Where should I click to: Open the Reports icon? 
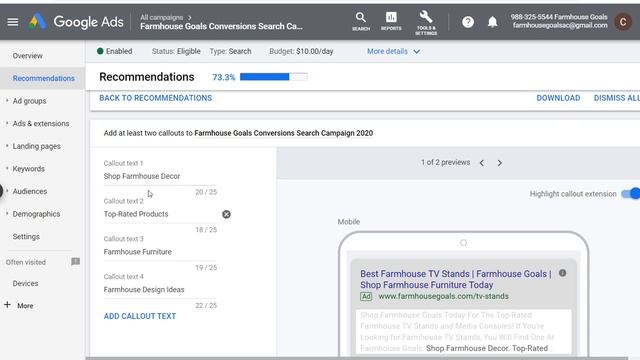coord(391,21)
